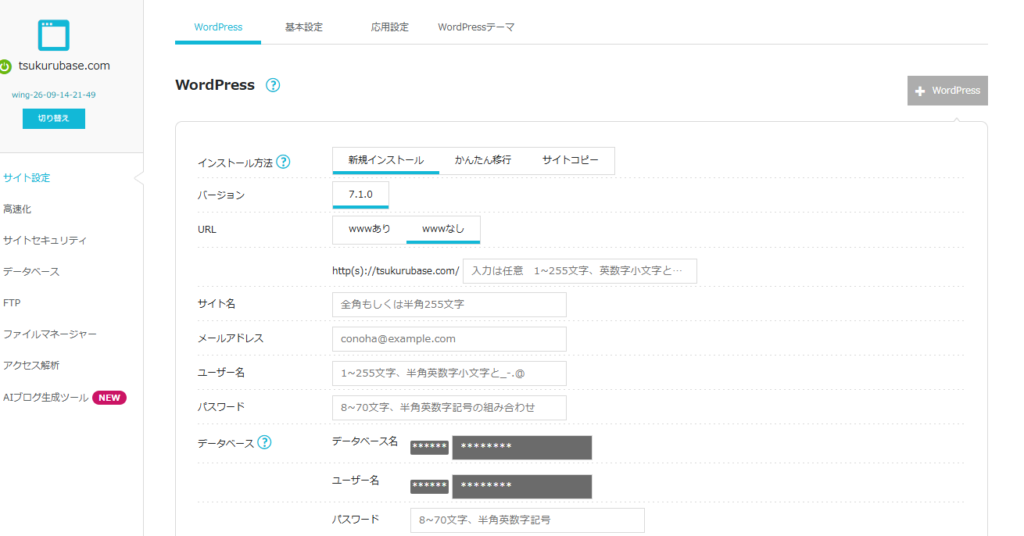
Task: Switch to the 応用設定 tab
Action: point(390,27)
